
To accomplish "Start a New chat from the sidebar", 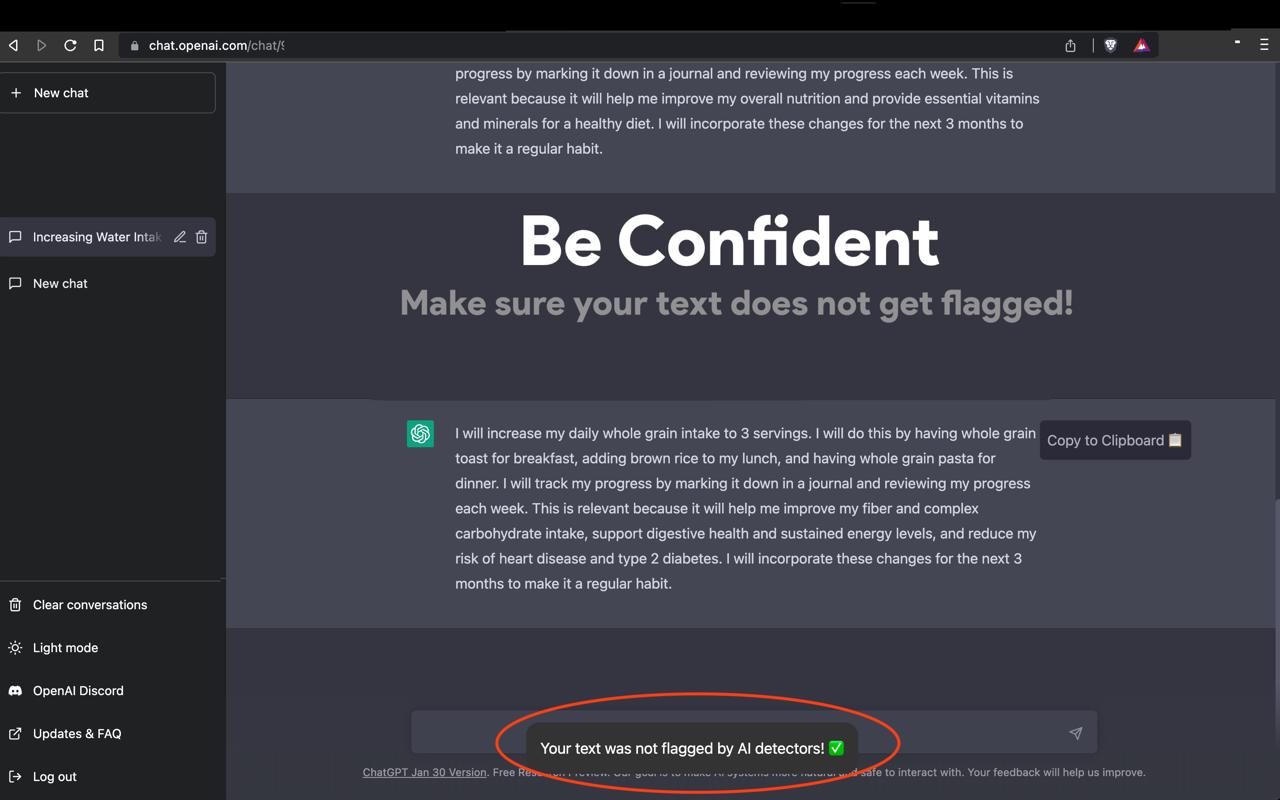I will tap(107, 93).
